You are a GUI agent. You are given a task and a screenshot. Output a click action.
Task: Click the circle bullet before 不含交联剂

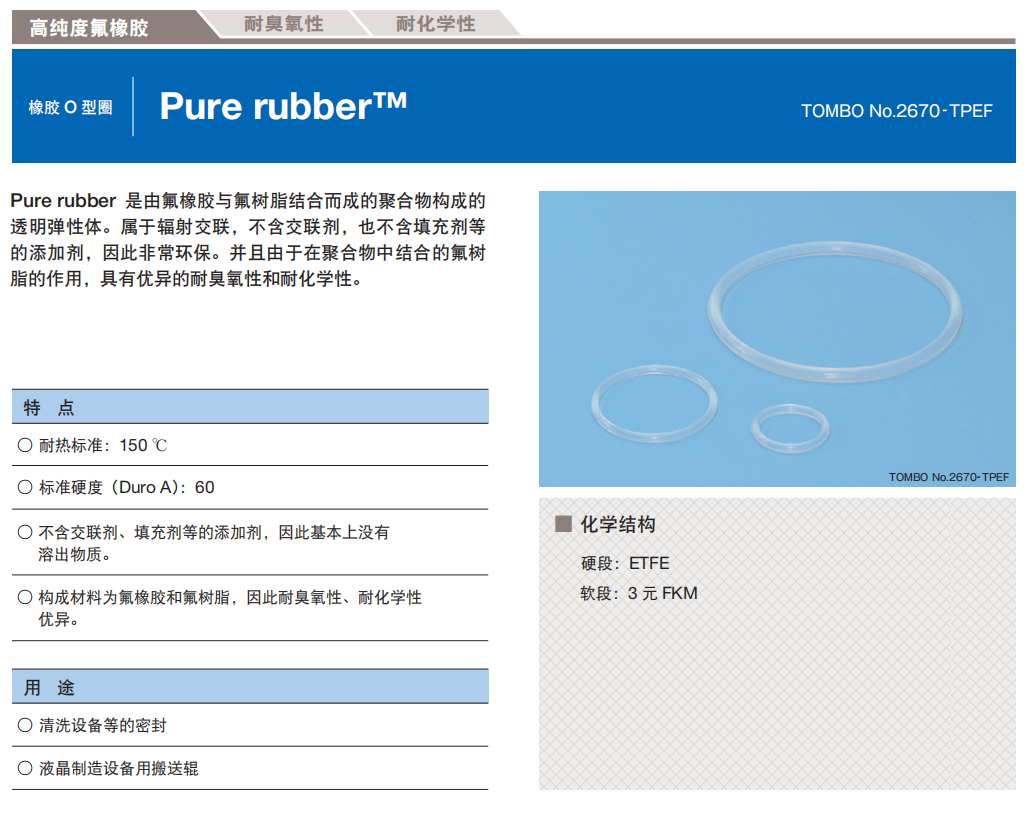pos(25,532)
